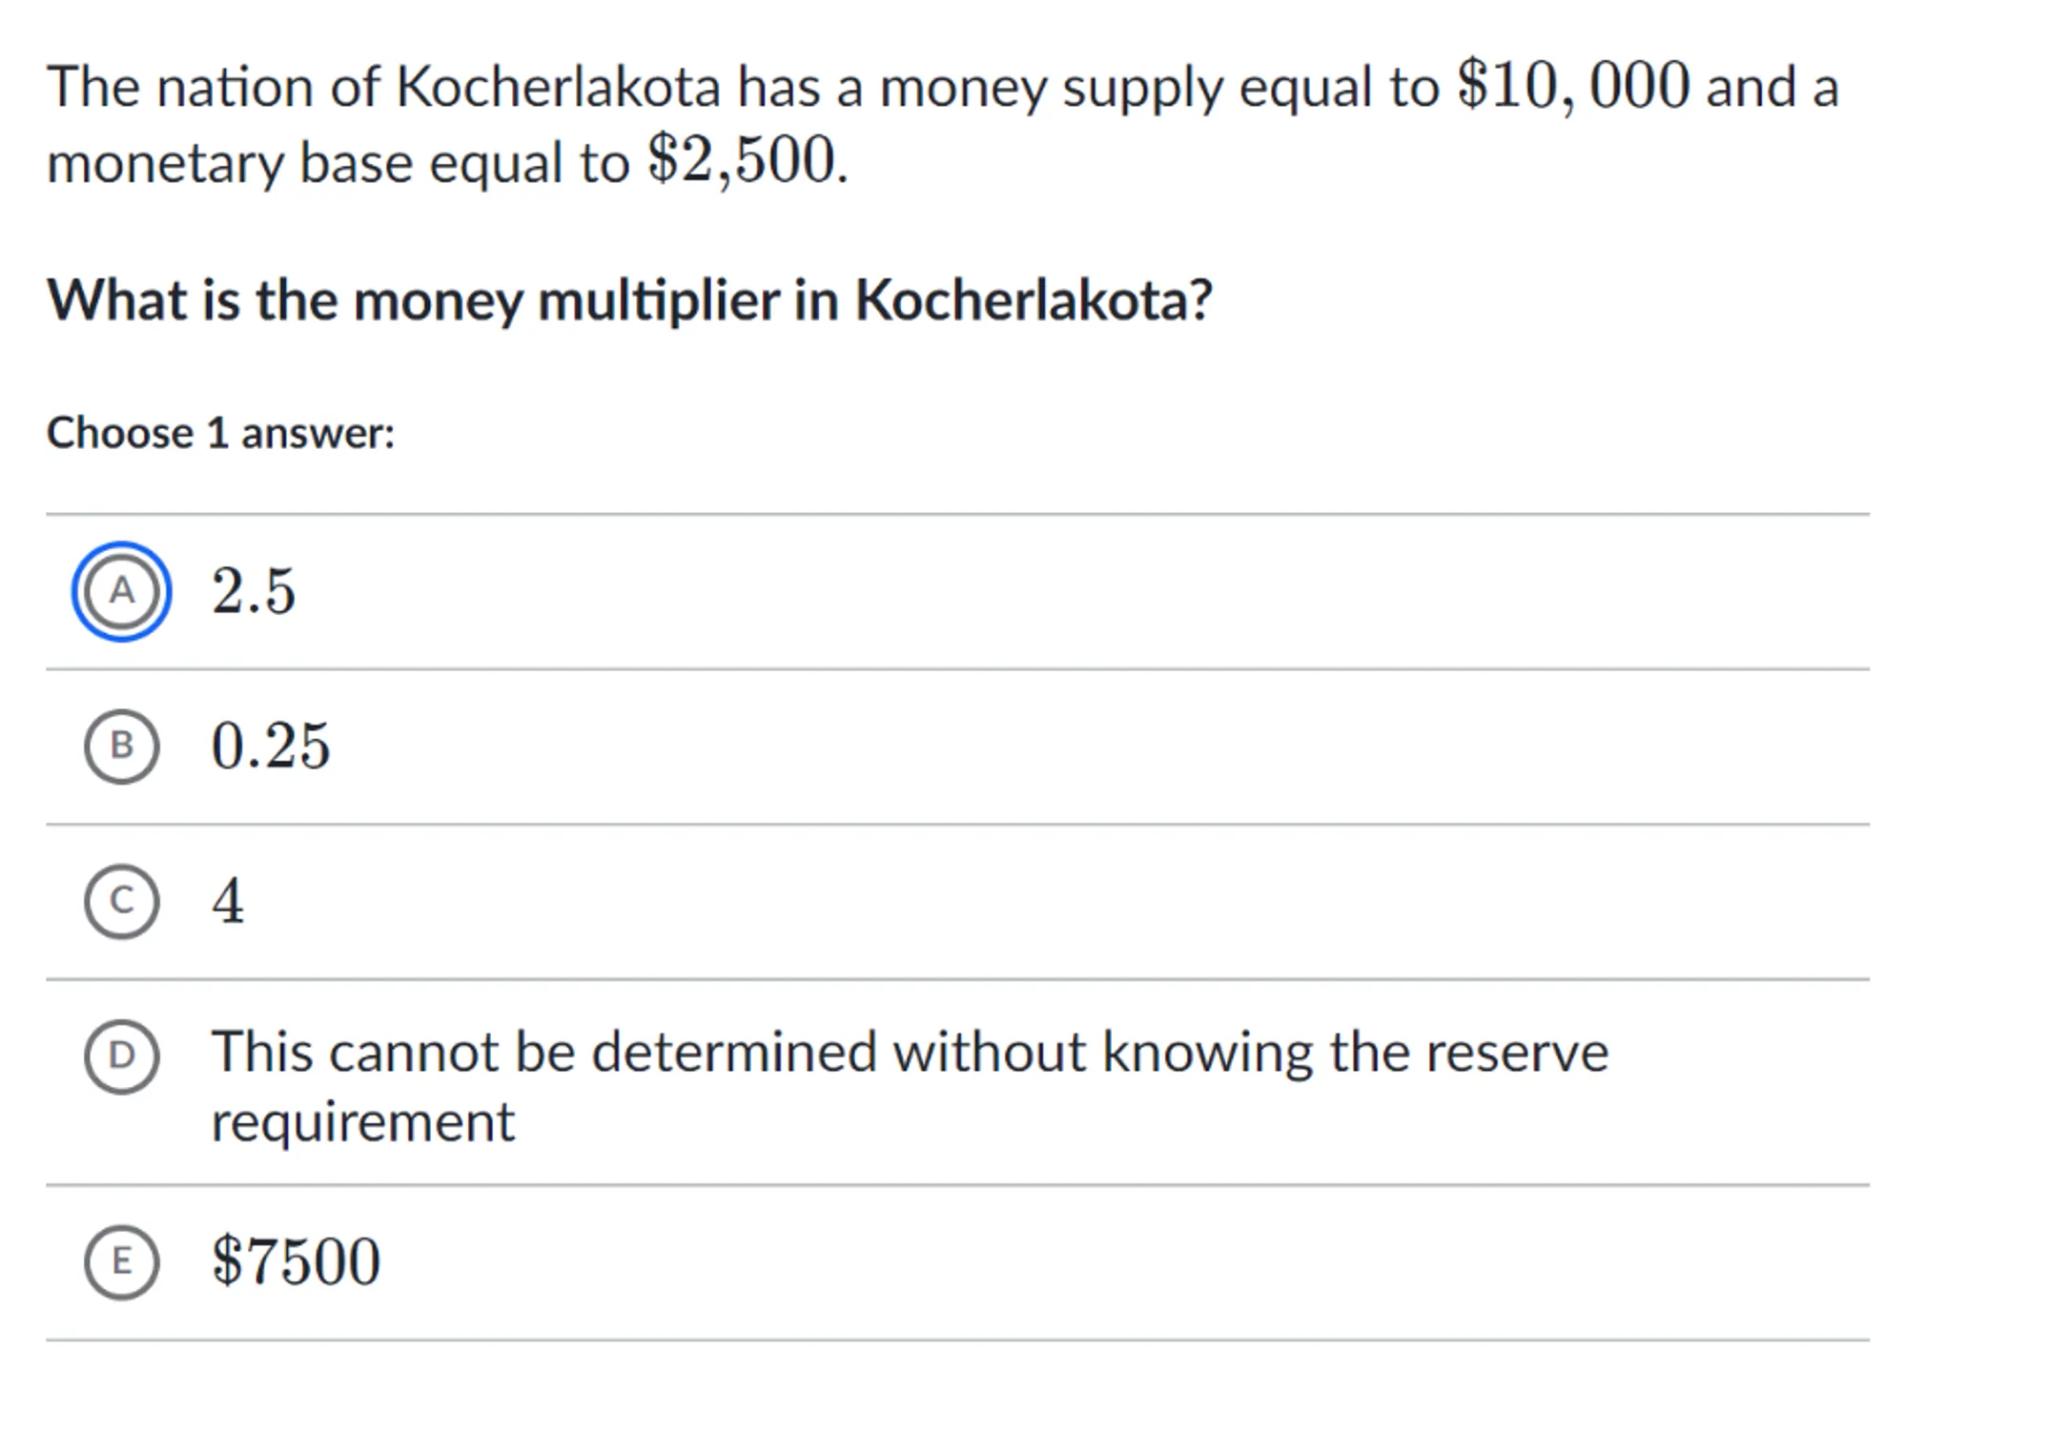2048x1455 pixels.
Task: Select radio button A
Action: [121, 592]
